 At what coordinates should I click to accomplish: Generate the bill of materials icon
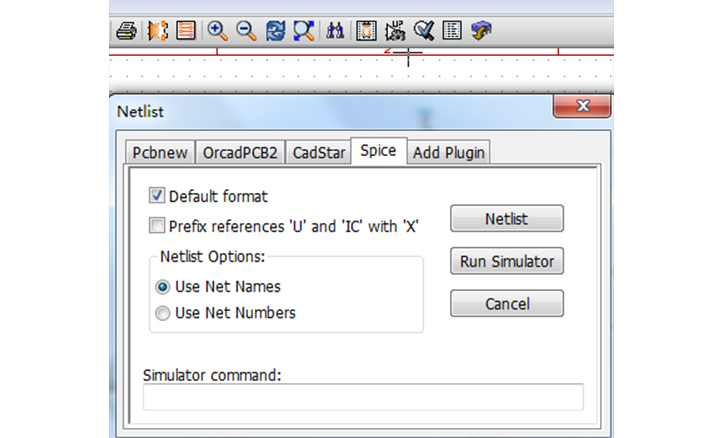[452, 31]
